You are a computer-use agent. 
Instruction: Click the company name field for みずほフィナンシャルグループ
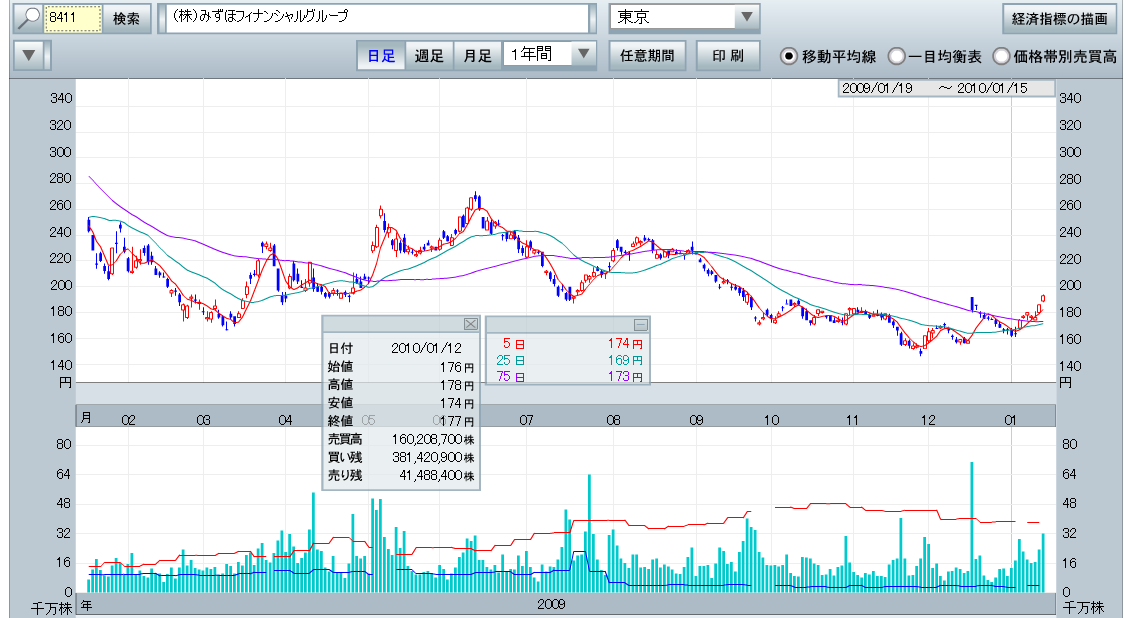tap(378, 19)
